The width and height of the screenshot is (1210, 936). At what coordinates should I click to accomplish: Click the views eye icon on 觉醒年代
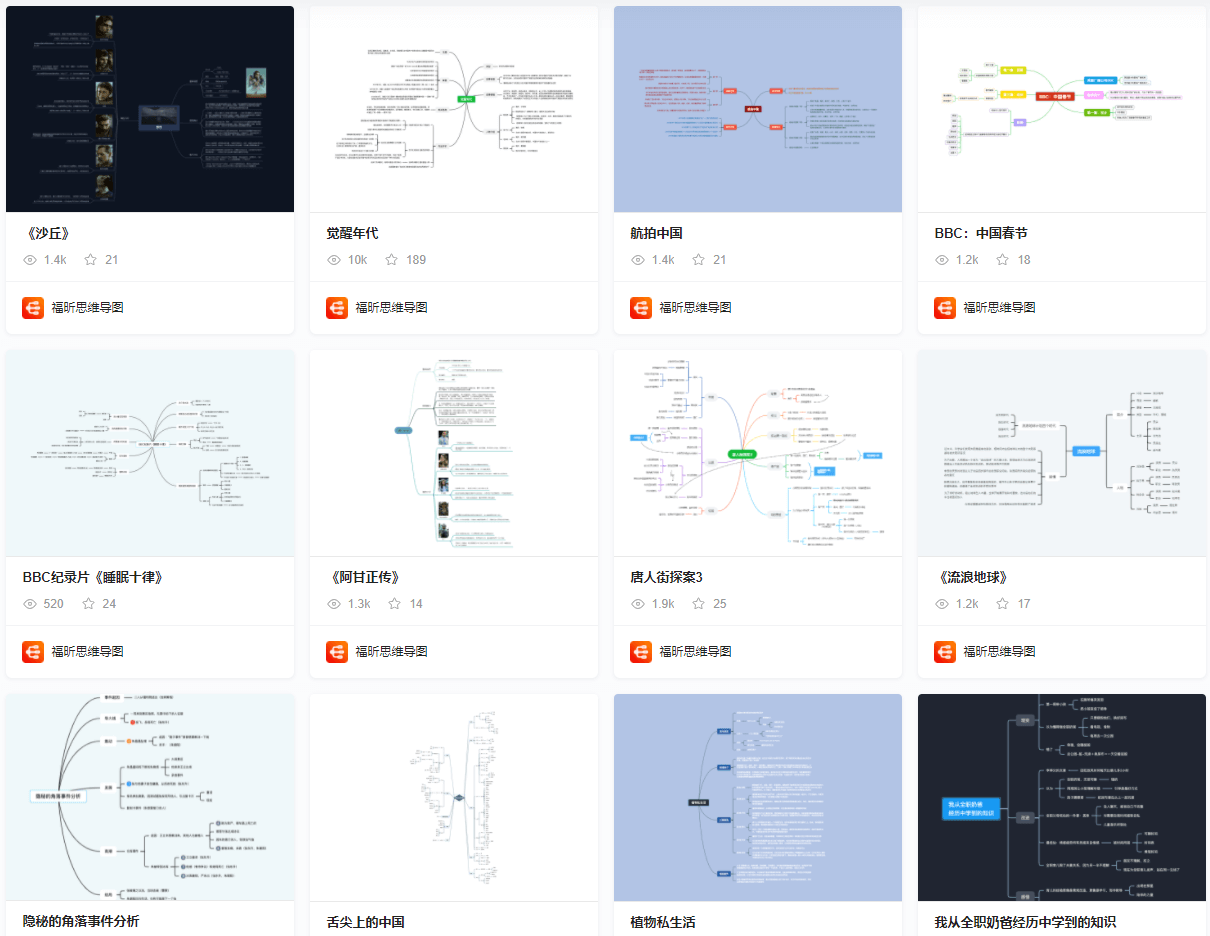[x=334, y=260]
